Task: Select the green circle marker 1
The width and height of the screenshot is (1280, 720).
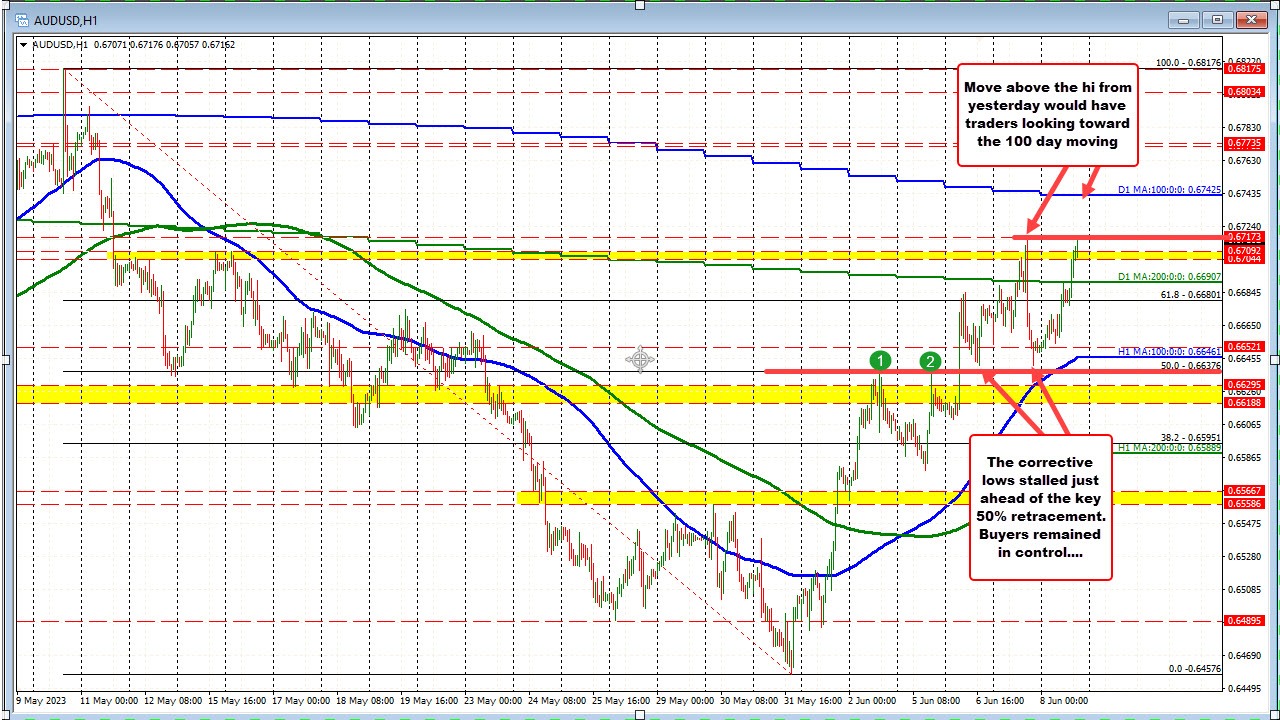Action: [880, 361]
